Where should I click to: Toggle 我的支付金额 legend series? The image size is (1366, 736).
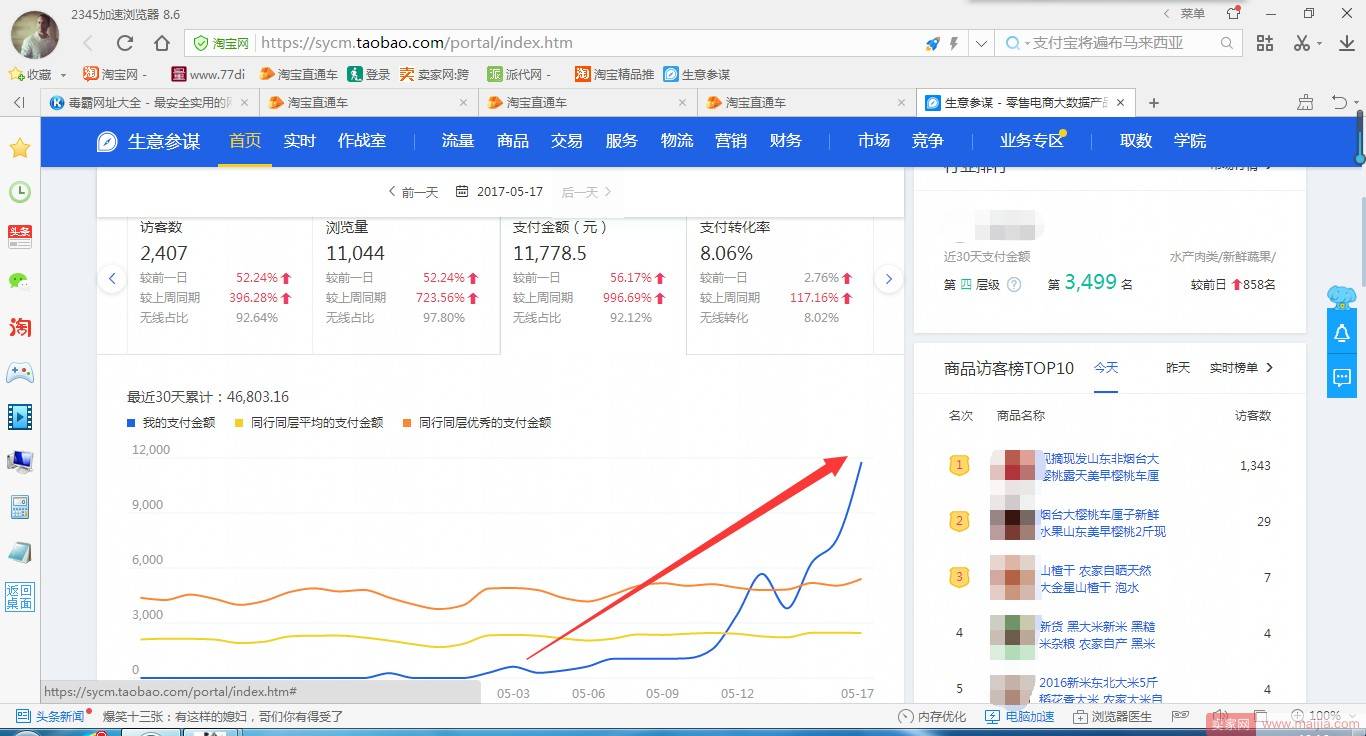point(171,423)
